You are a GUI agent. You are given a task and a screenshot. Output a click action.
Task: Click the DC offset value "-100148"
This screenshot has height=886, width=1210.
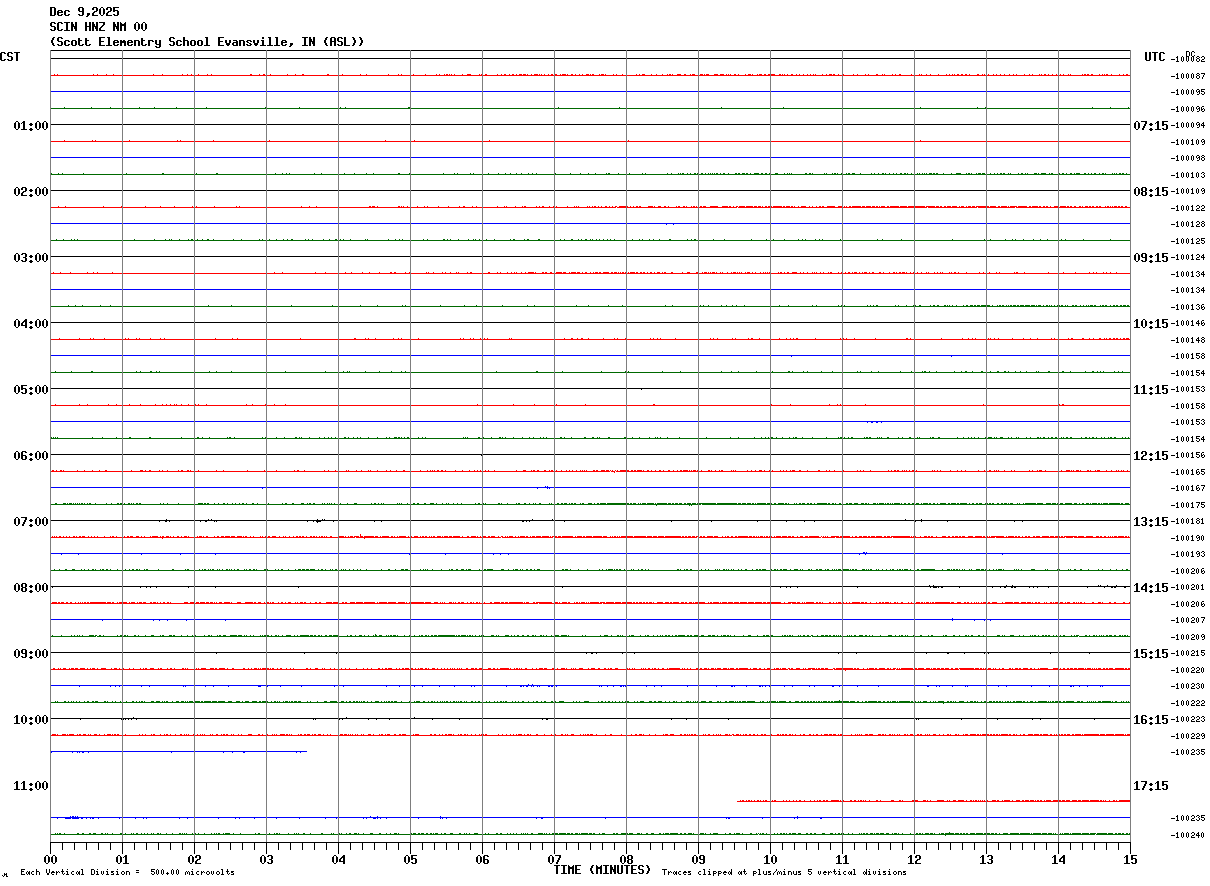(1188, 340)
